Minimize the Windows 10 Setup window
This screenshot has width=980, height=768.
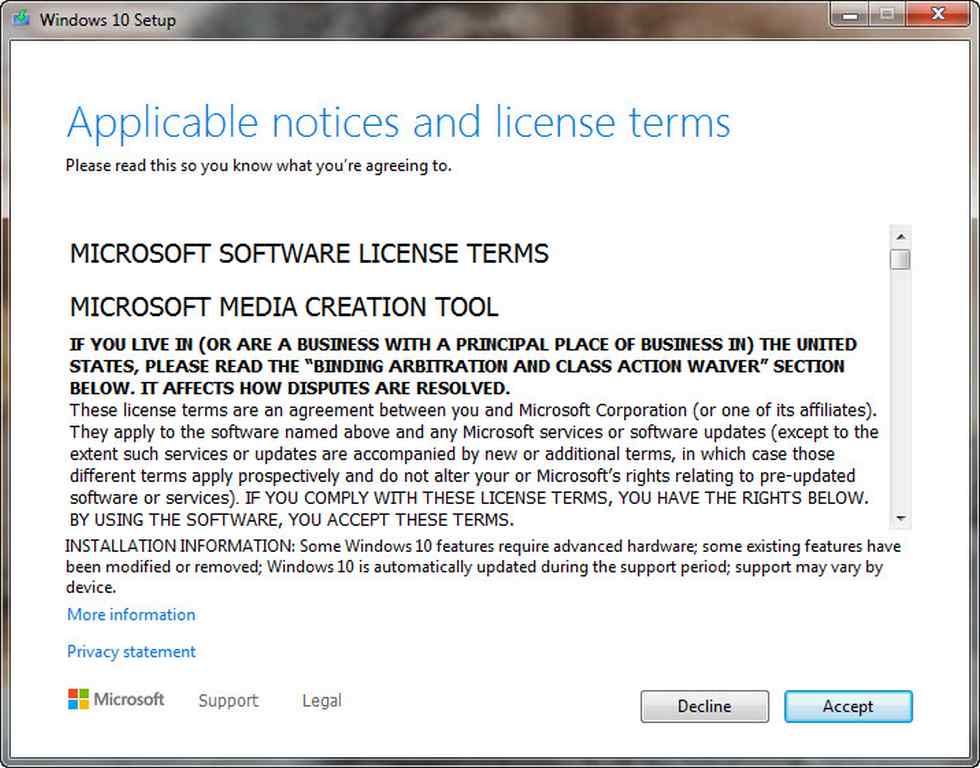click(849, 14)
